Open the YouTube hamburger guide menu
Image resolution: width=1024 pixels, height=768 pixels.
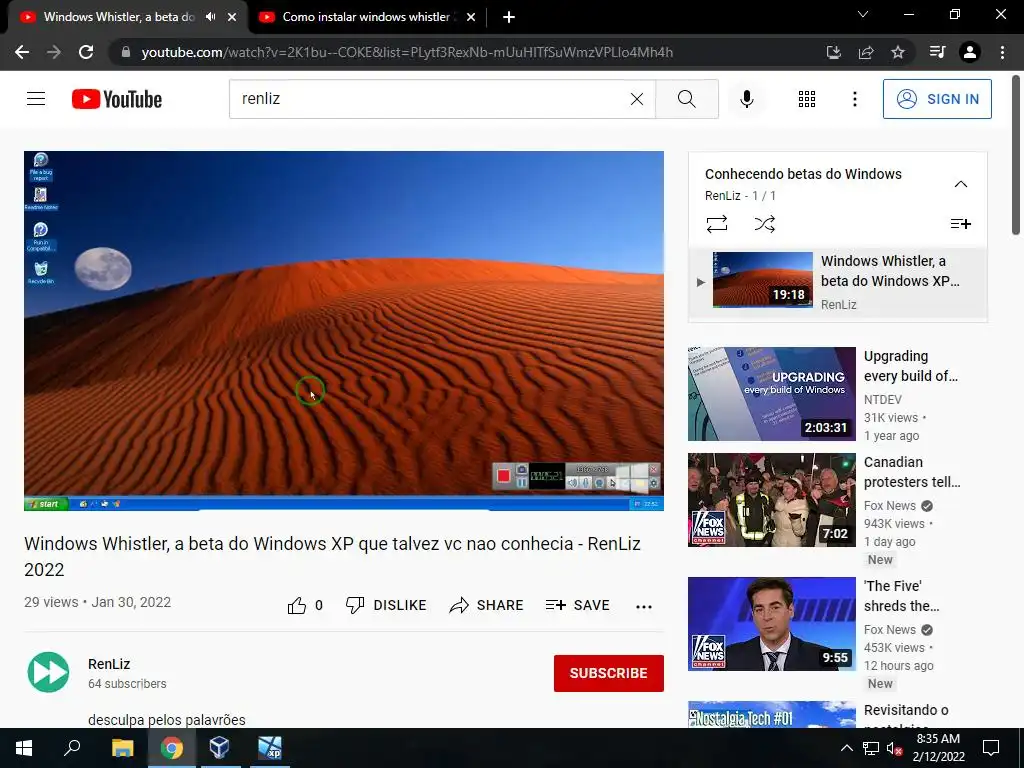point(36,99)
